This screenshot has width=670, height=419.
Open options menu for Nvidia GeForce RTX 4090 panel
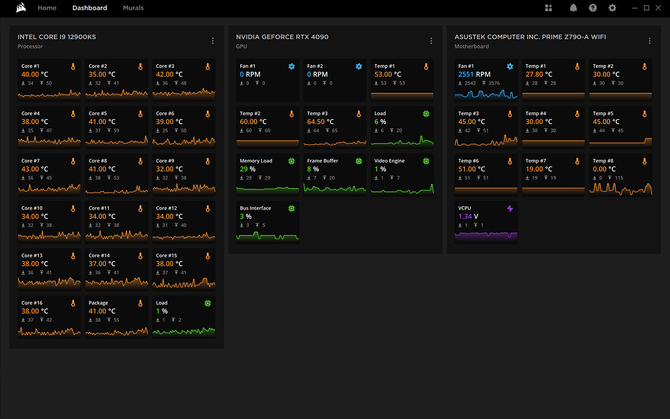[431, 41]
